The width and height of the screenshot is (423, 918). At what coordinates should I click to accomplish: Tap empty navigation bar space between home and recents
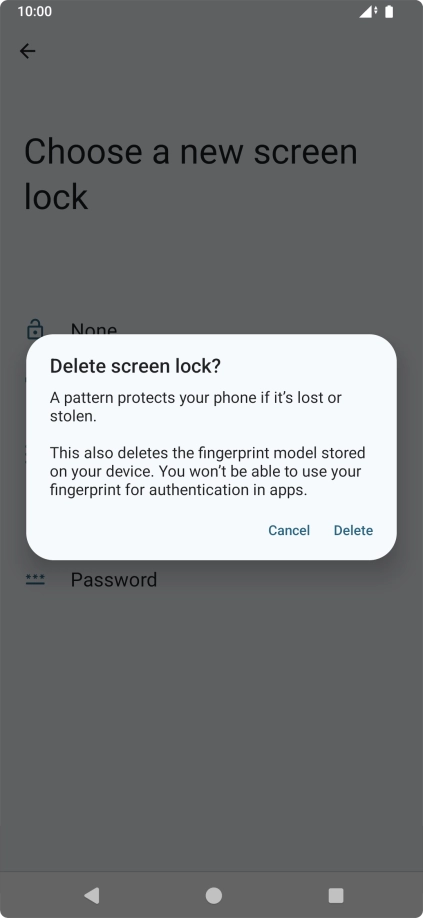275,895
